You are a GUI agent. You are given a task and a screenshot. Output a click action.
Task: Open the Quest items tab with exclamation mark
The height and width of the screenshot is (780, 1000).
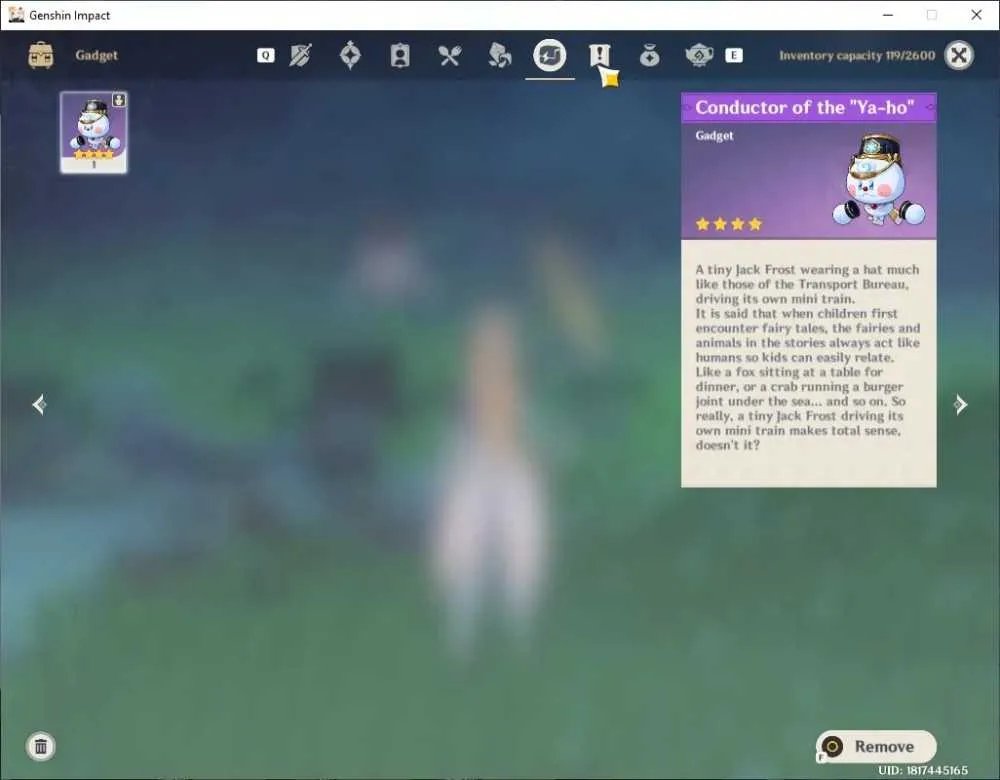tap(599, 55)
